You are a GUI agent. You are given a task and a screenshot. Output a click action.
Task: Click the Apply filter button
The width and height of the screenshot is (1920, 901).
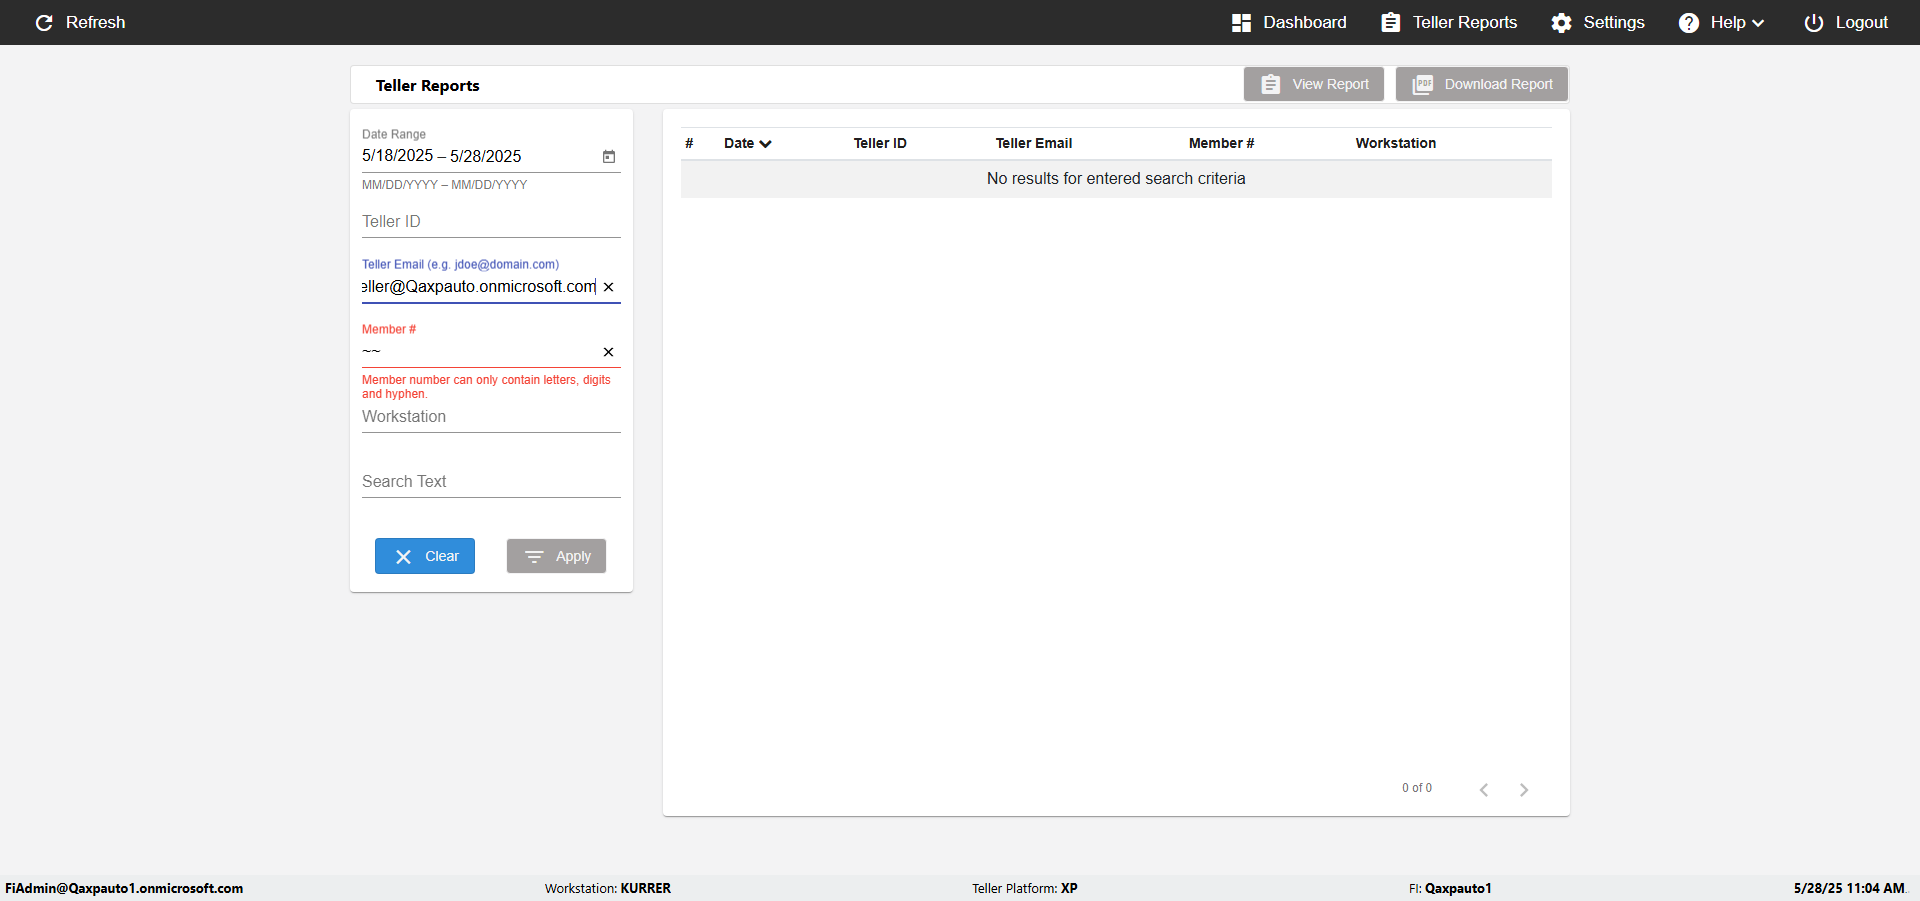click(556, 556)
